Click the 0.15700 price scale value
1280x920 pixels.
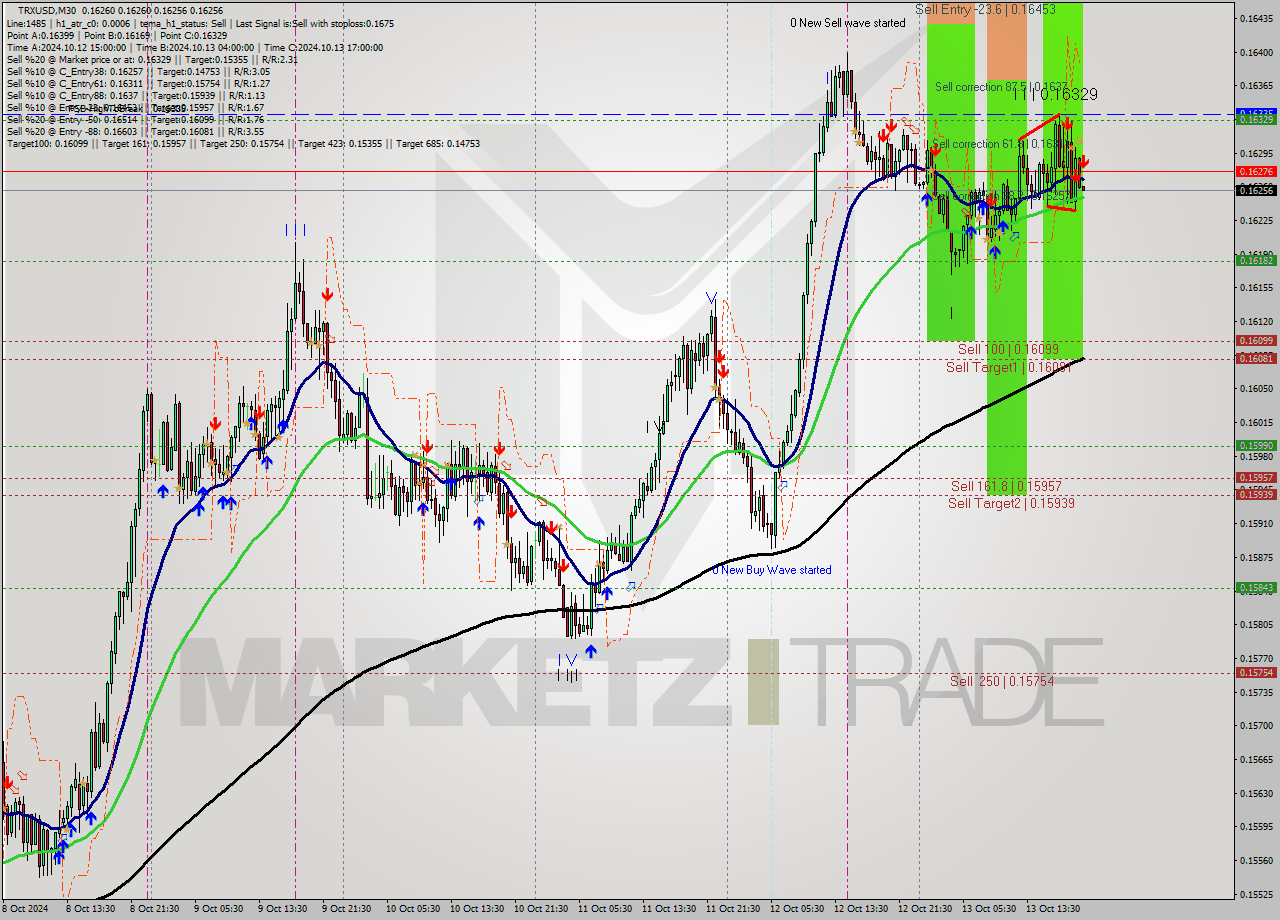pos(1256,725)
